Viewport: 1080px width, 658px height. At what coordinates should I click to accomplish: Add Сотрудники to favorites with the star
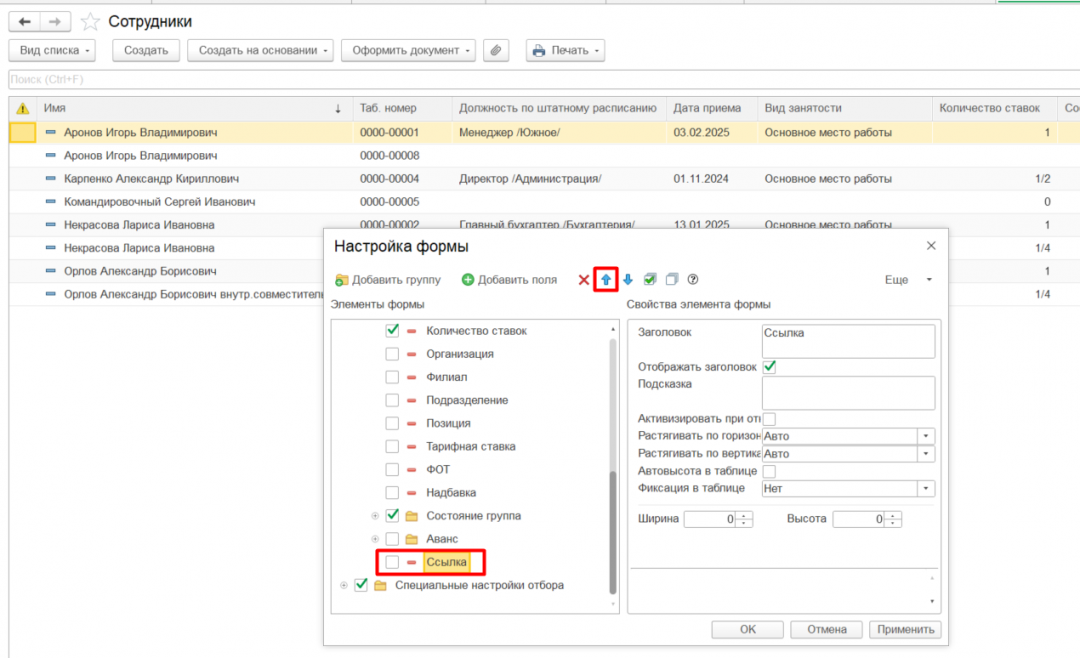90,22
